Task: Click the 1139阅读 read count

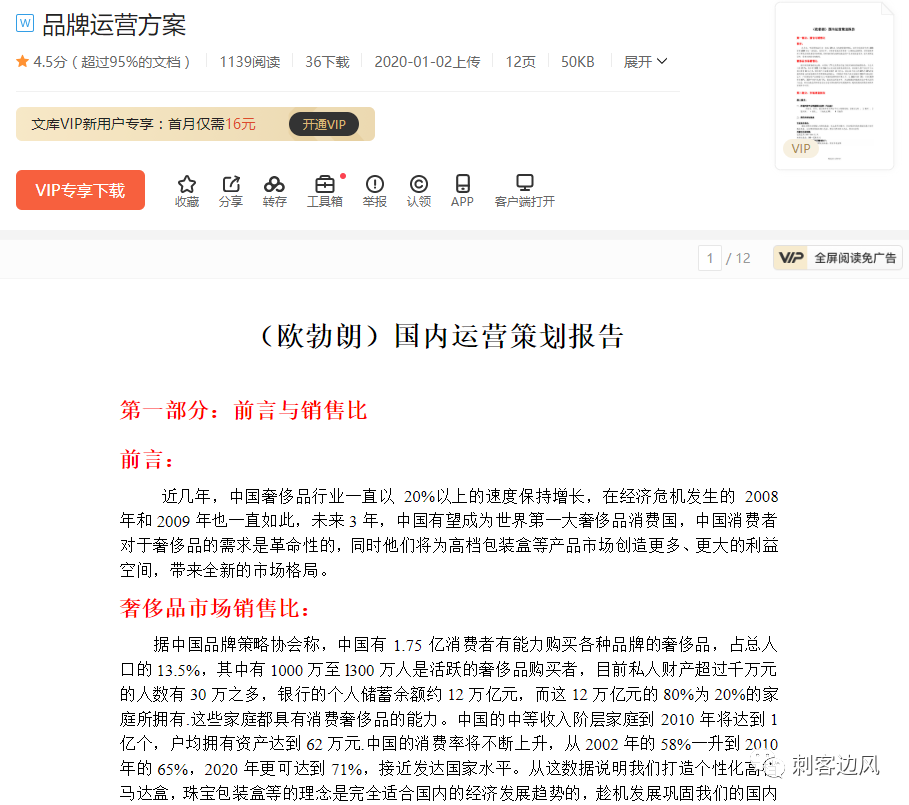Action: [x=249, y=61]
